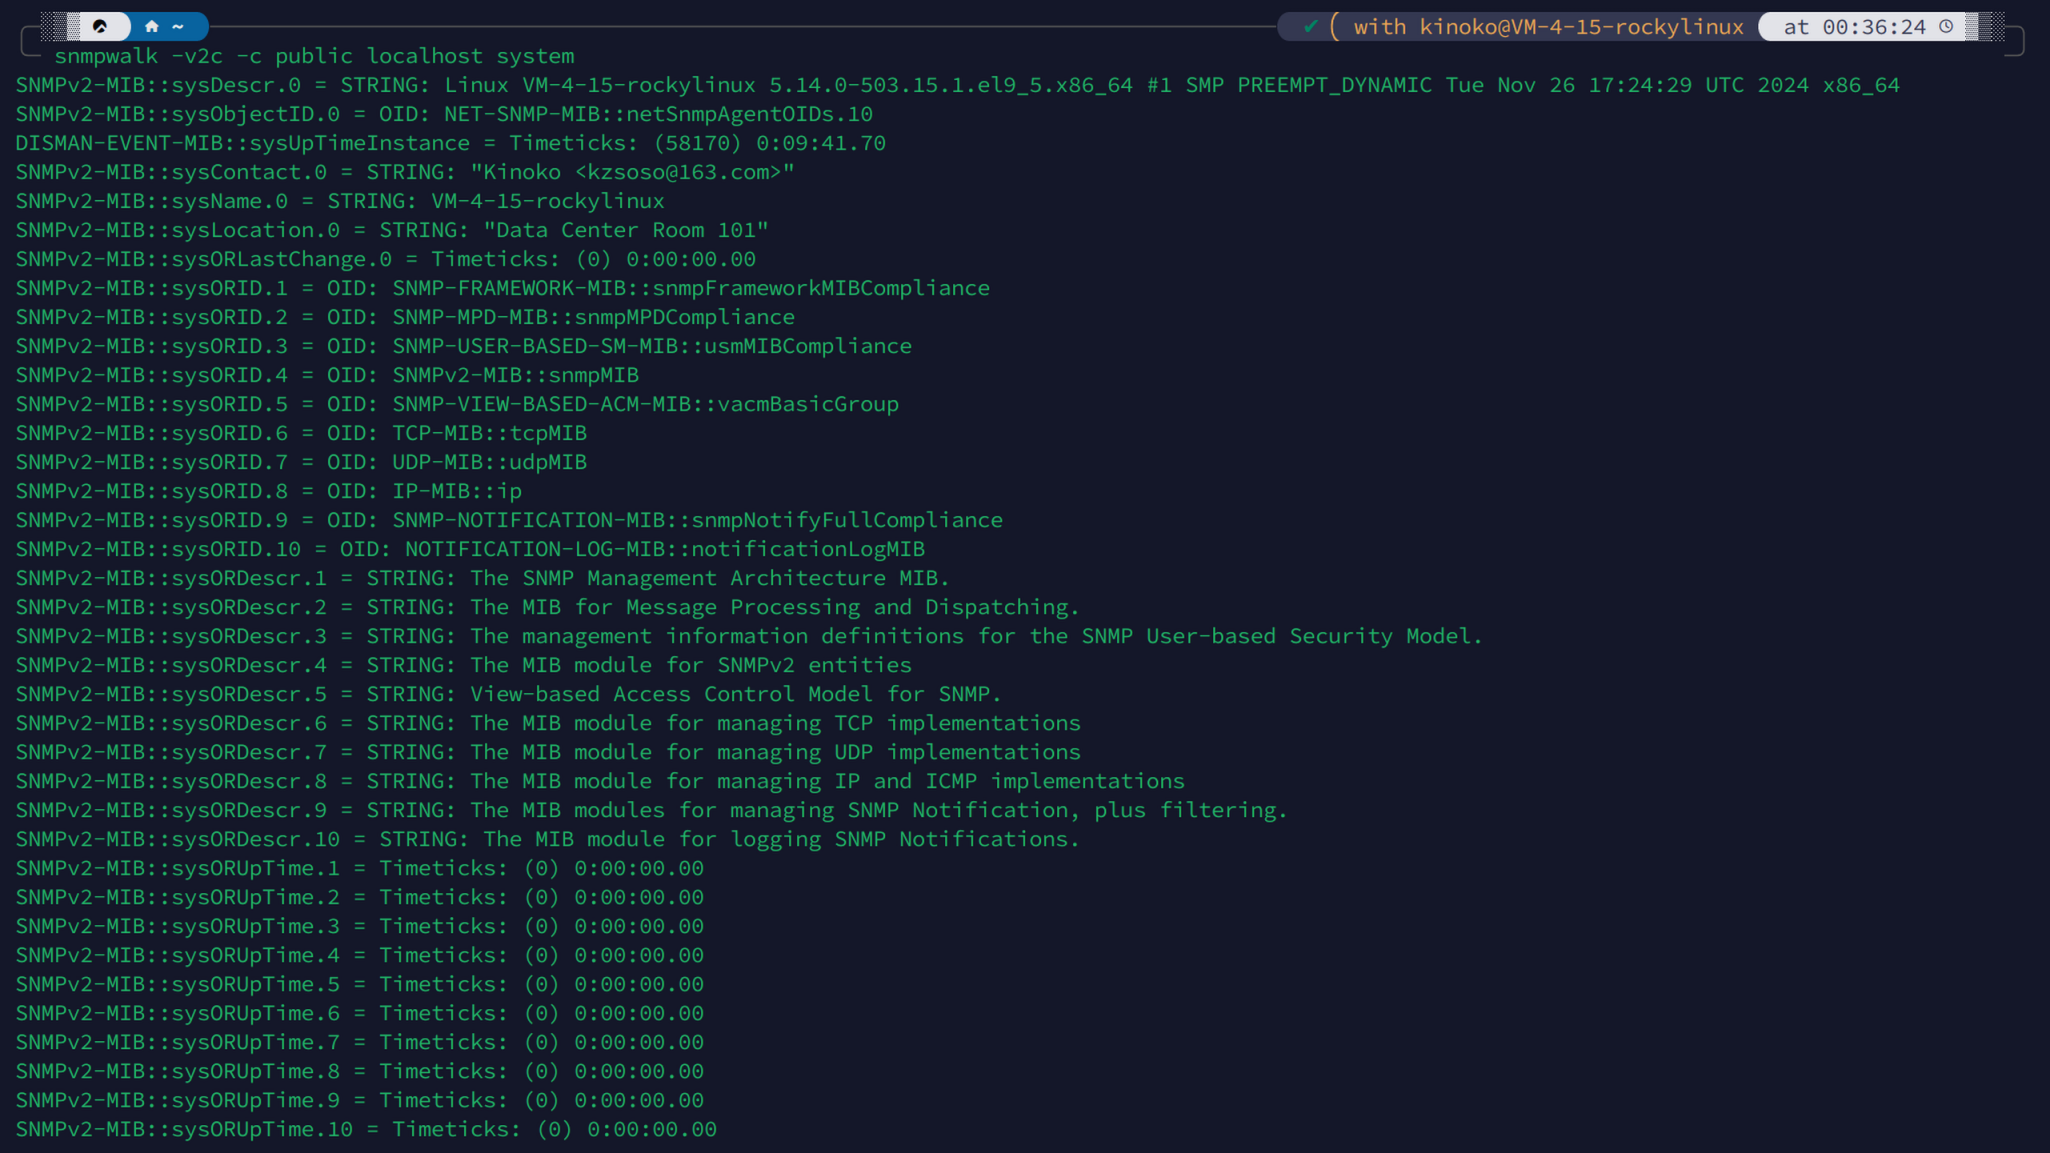
Task: Click the Rocky Linux logo in prompt
Action: click(100, 27)
